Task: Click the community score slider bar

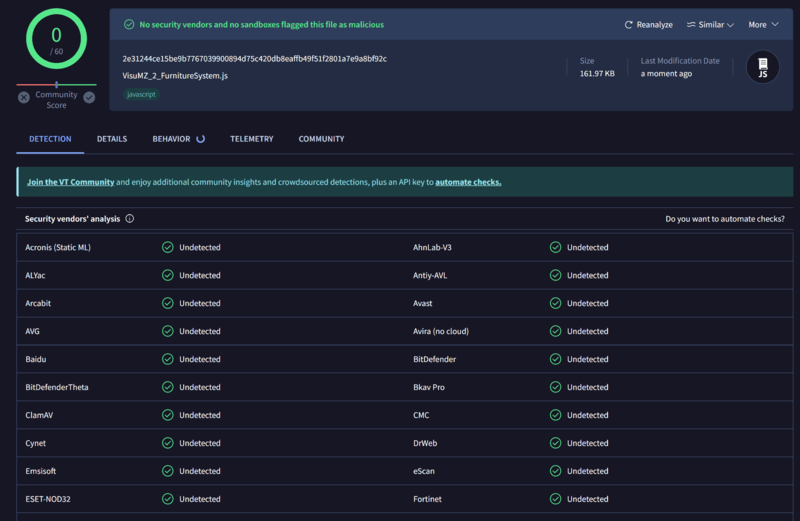Action: pos(56,85)
